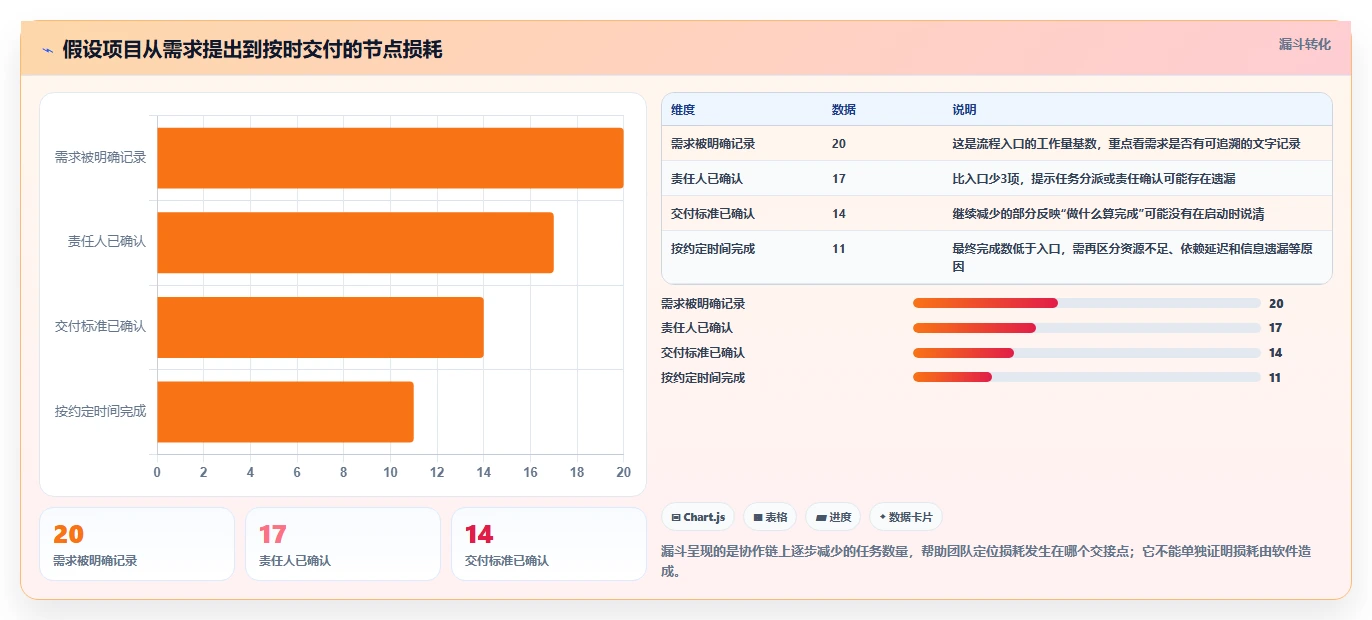Click the 漏斗转化 label in header
This screenshot has width=1372, height=620.
coord(1304,44)
